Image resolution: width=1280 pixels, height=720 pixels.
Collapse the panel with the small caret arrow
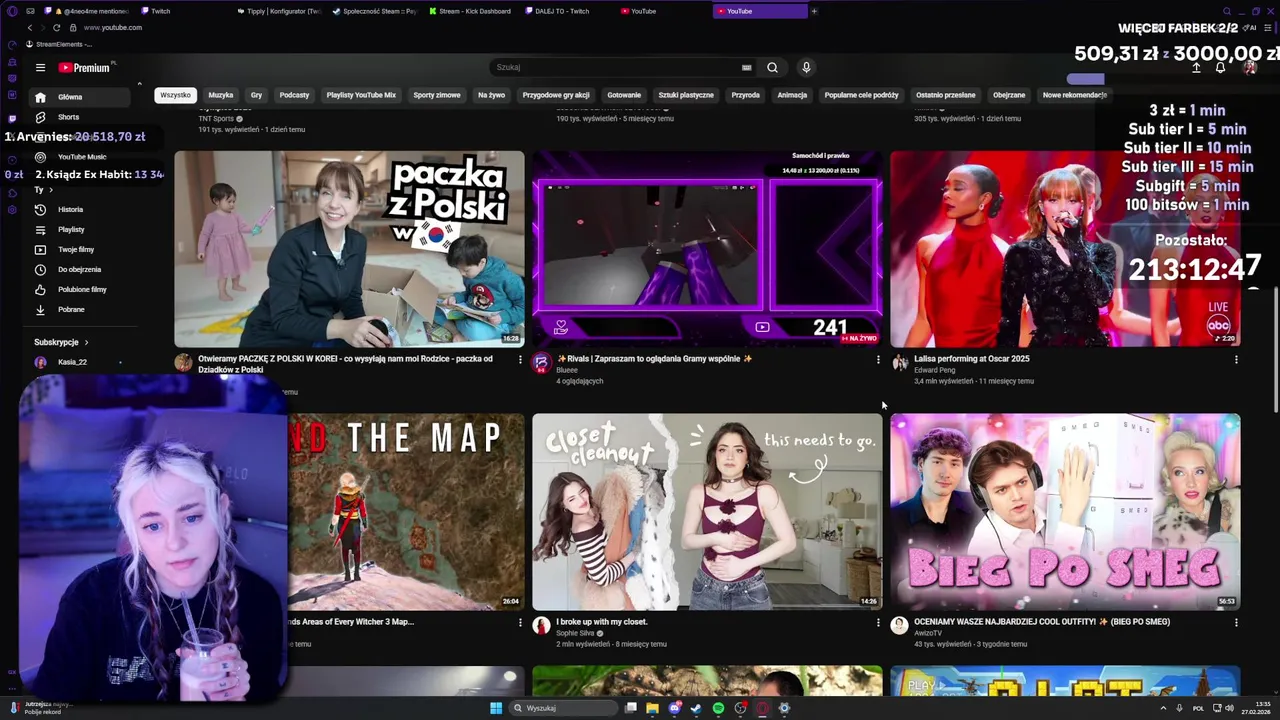tap(139, 84)
